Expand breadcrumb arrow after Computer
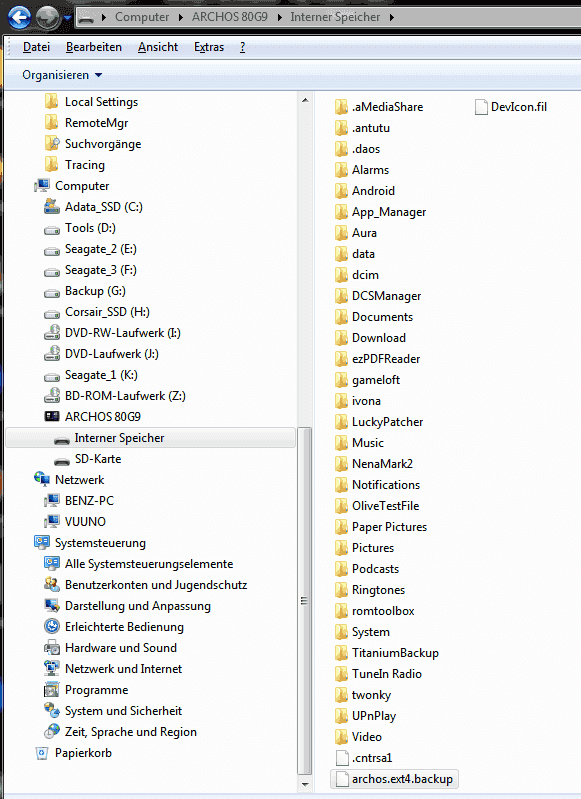 [180, 17]
